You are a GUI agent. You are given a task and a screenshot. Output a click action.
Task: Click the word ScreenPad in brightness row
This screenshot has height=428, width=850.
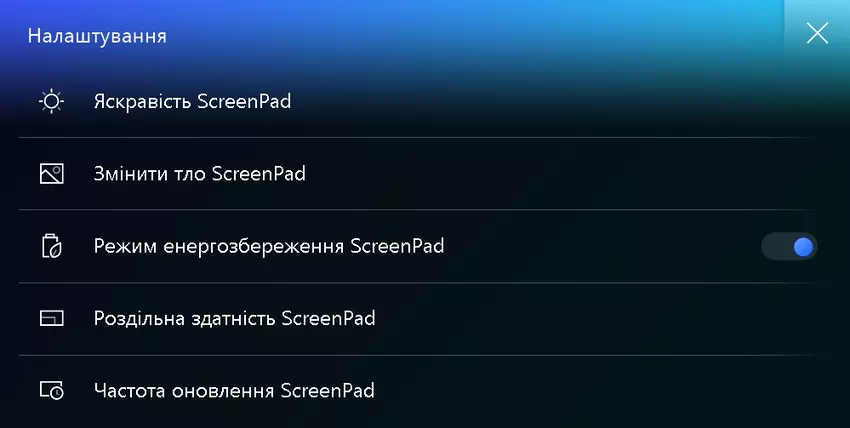click(244, 101)
